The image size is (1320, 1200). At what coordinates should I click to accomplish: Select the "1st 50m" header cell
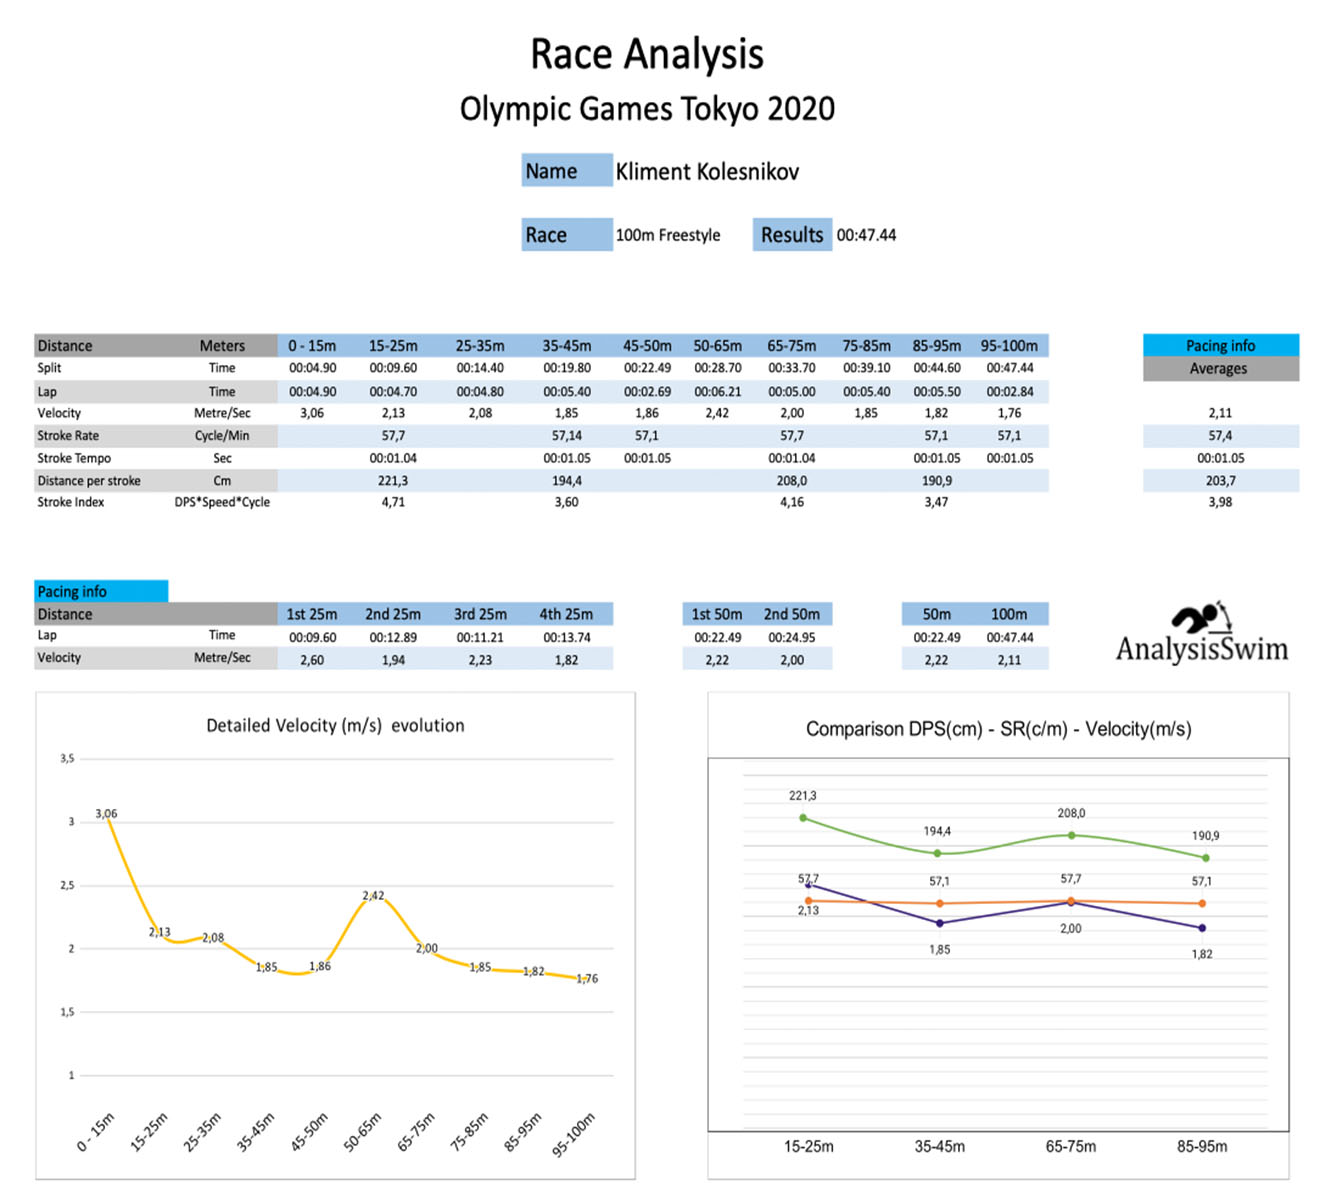pyautogui.click(x=717, y=614)
